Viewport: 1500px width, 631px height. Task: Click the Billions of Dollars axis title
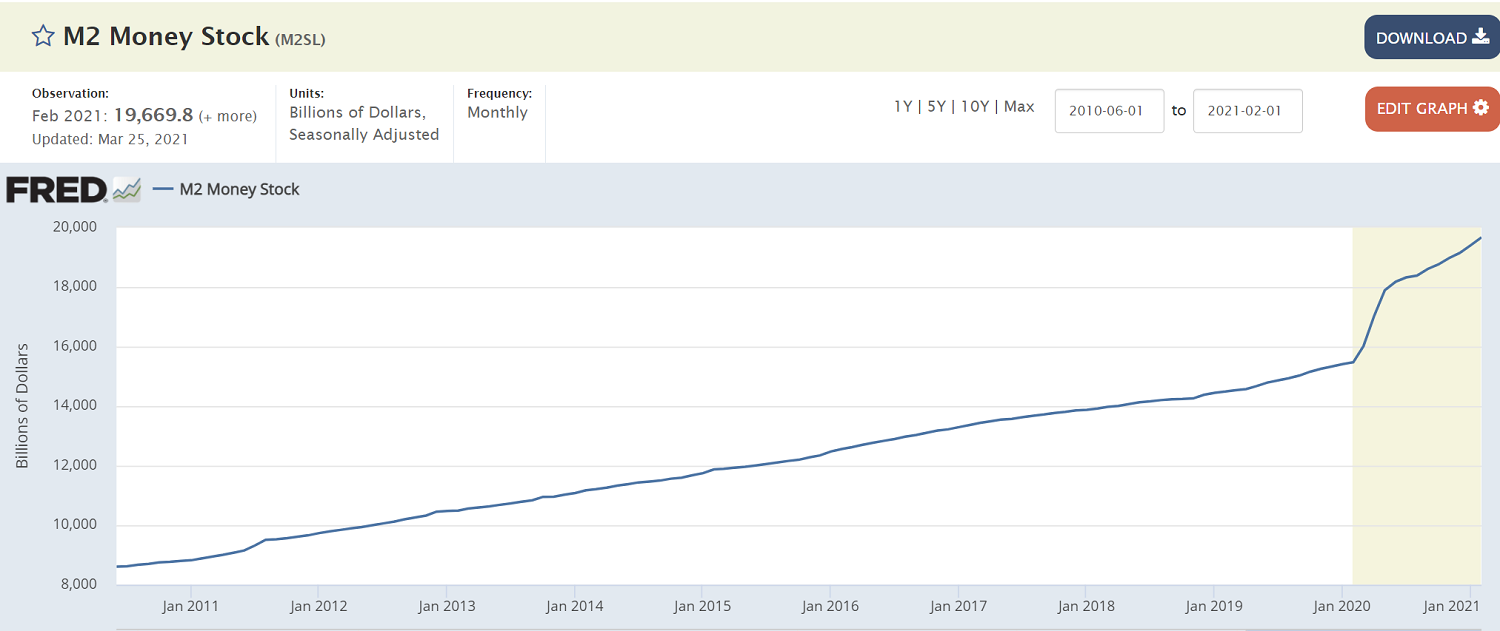22,406
